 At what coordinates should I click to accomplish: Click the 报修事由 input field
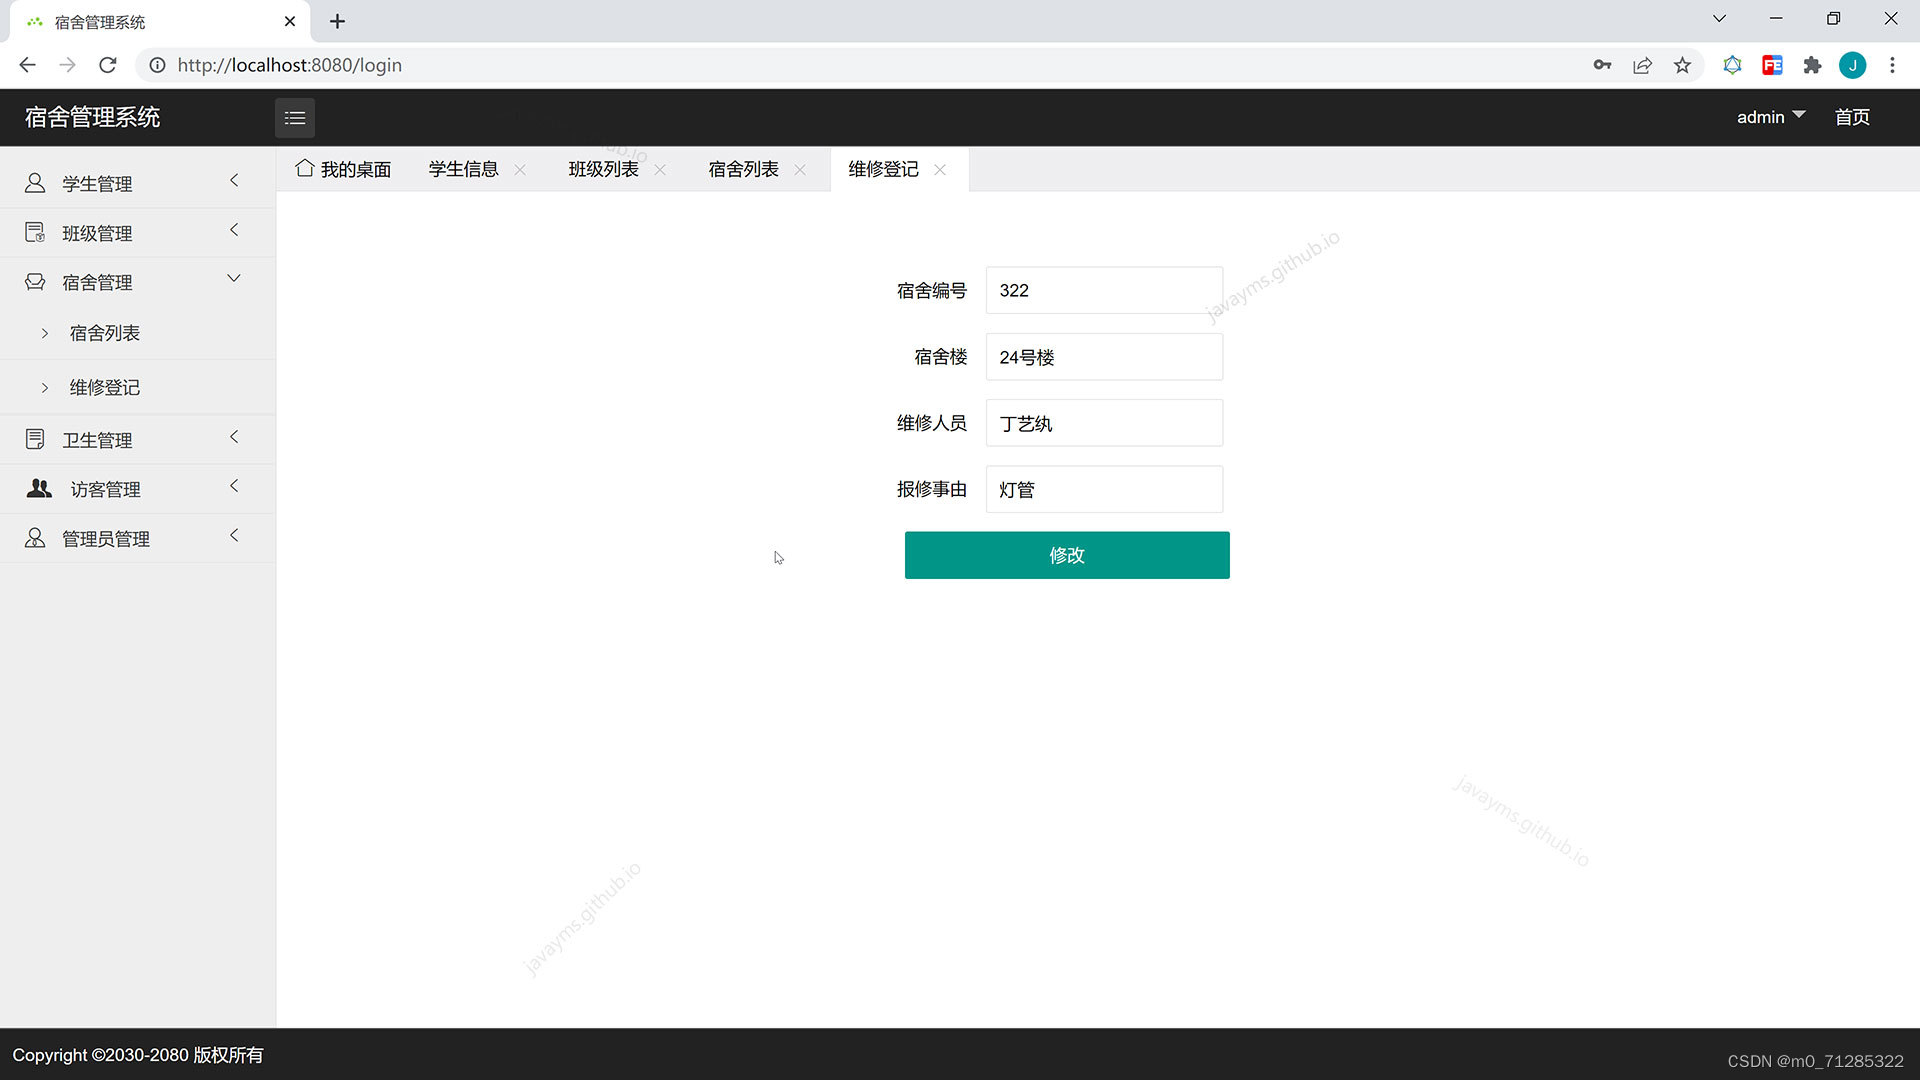(1104, 489)
